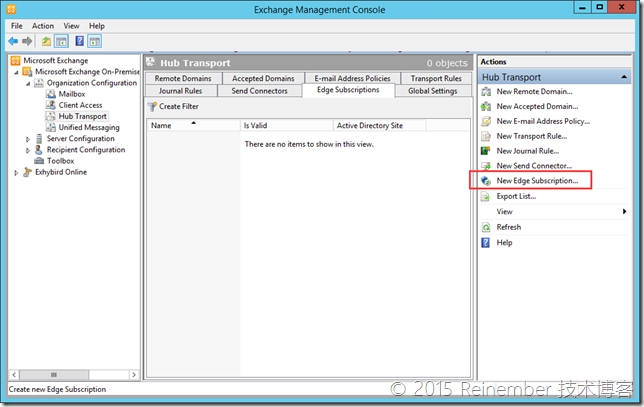Open the View submenu arrow

(x=624, y=212)
